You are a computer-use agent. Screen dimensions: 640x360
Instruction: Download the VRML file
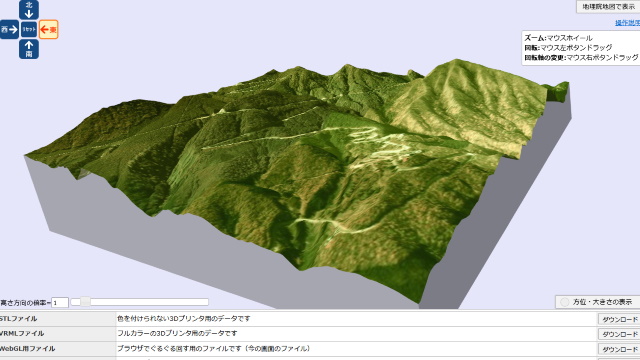(x=619, y=334)
